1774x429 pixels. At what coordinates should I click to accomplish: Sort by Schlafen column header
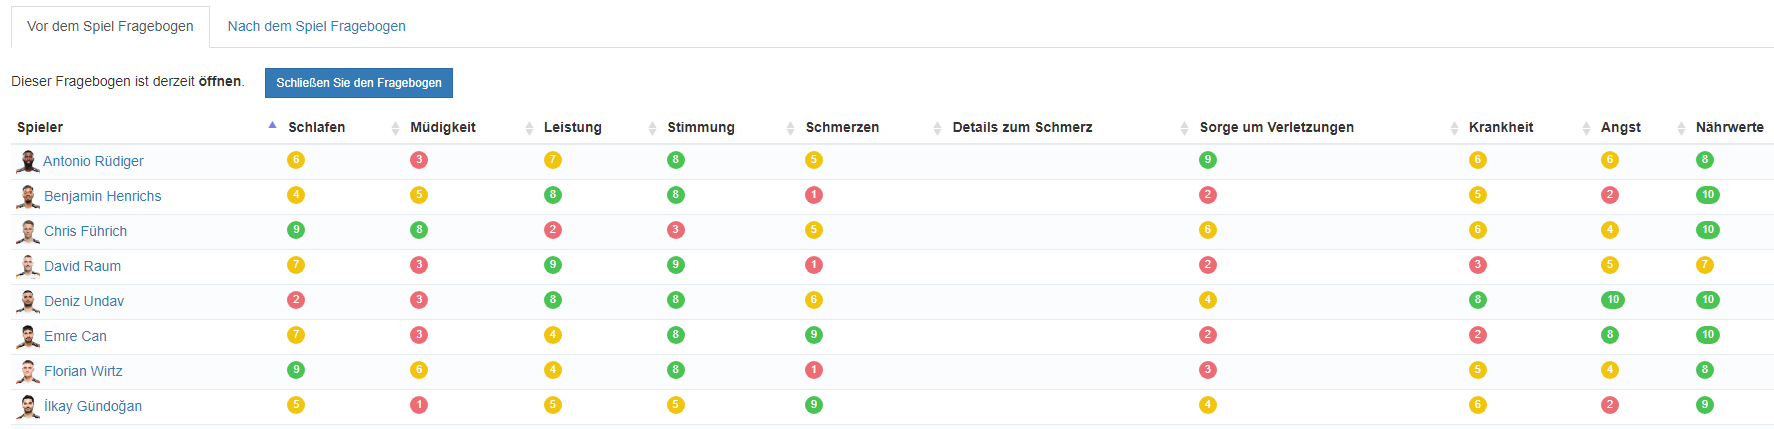[316, 127]
